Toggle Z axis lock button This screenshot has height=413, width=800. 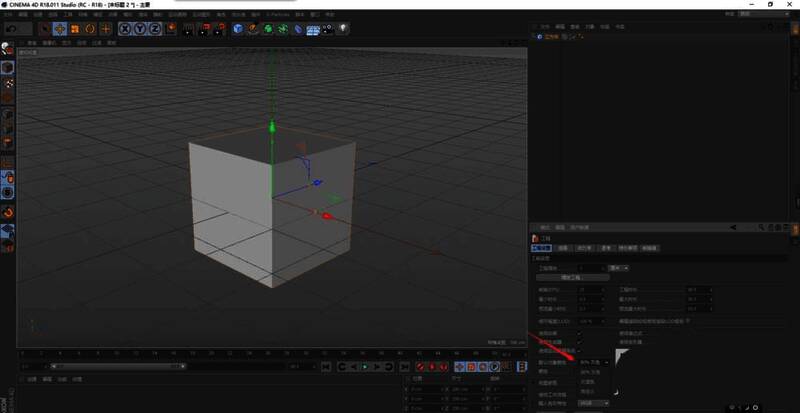157,29
